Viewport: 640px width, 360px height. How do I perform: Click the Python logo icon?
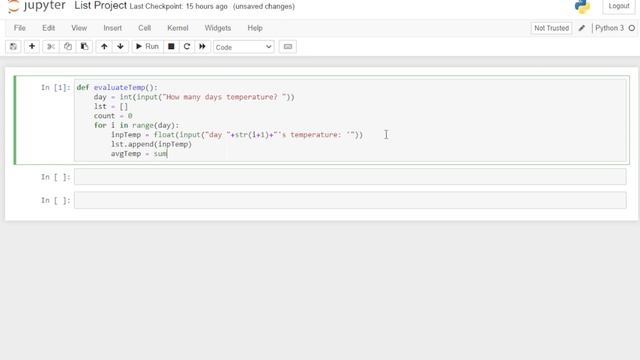(582, 6)
